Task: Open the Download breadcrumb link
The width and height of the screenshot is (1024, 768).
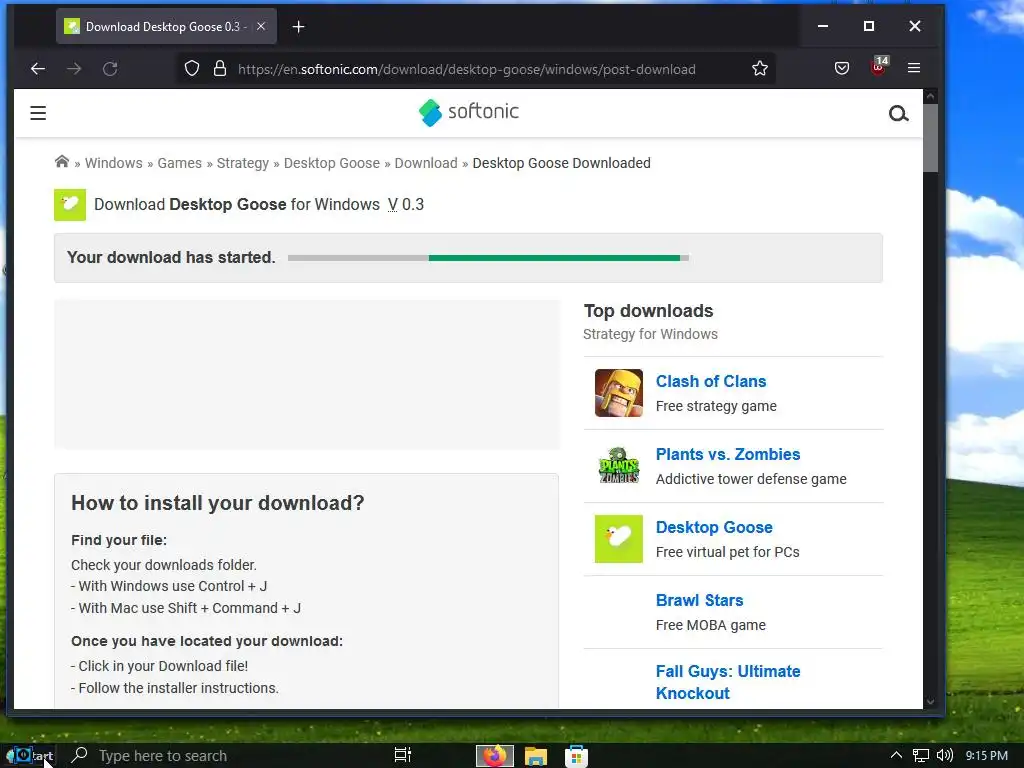Action: pyautogui.click(x=426, y=163)
